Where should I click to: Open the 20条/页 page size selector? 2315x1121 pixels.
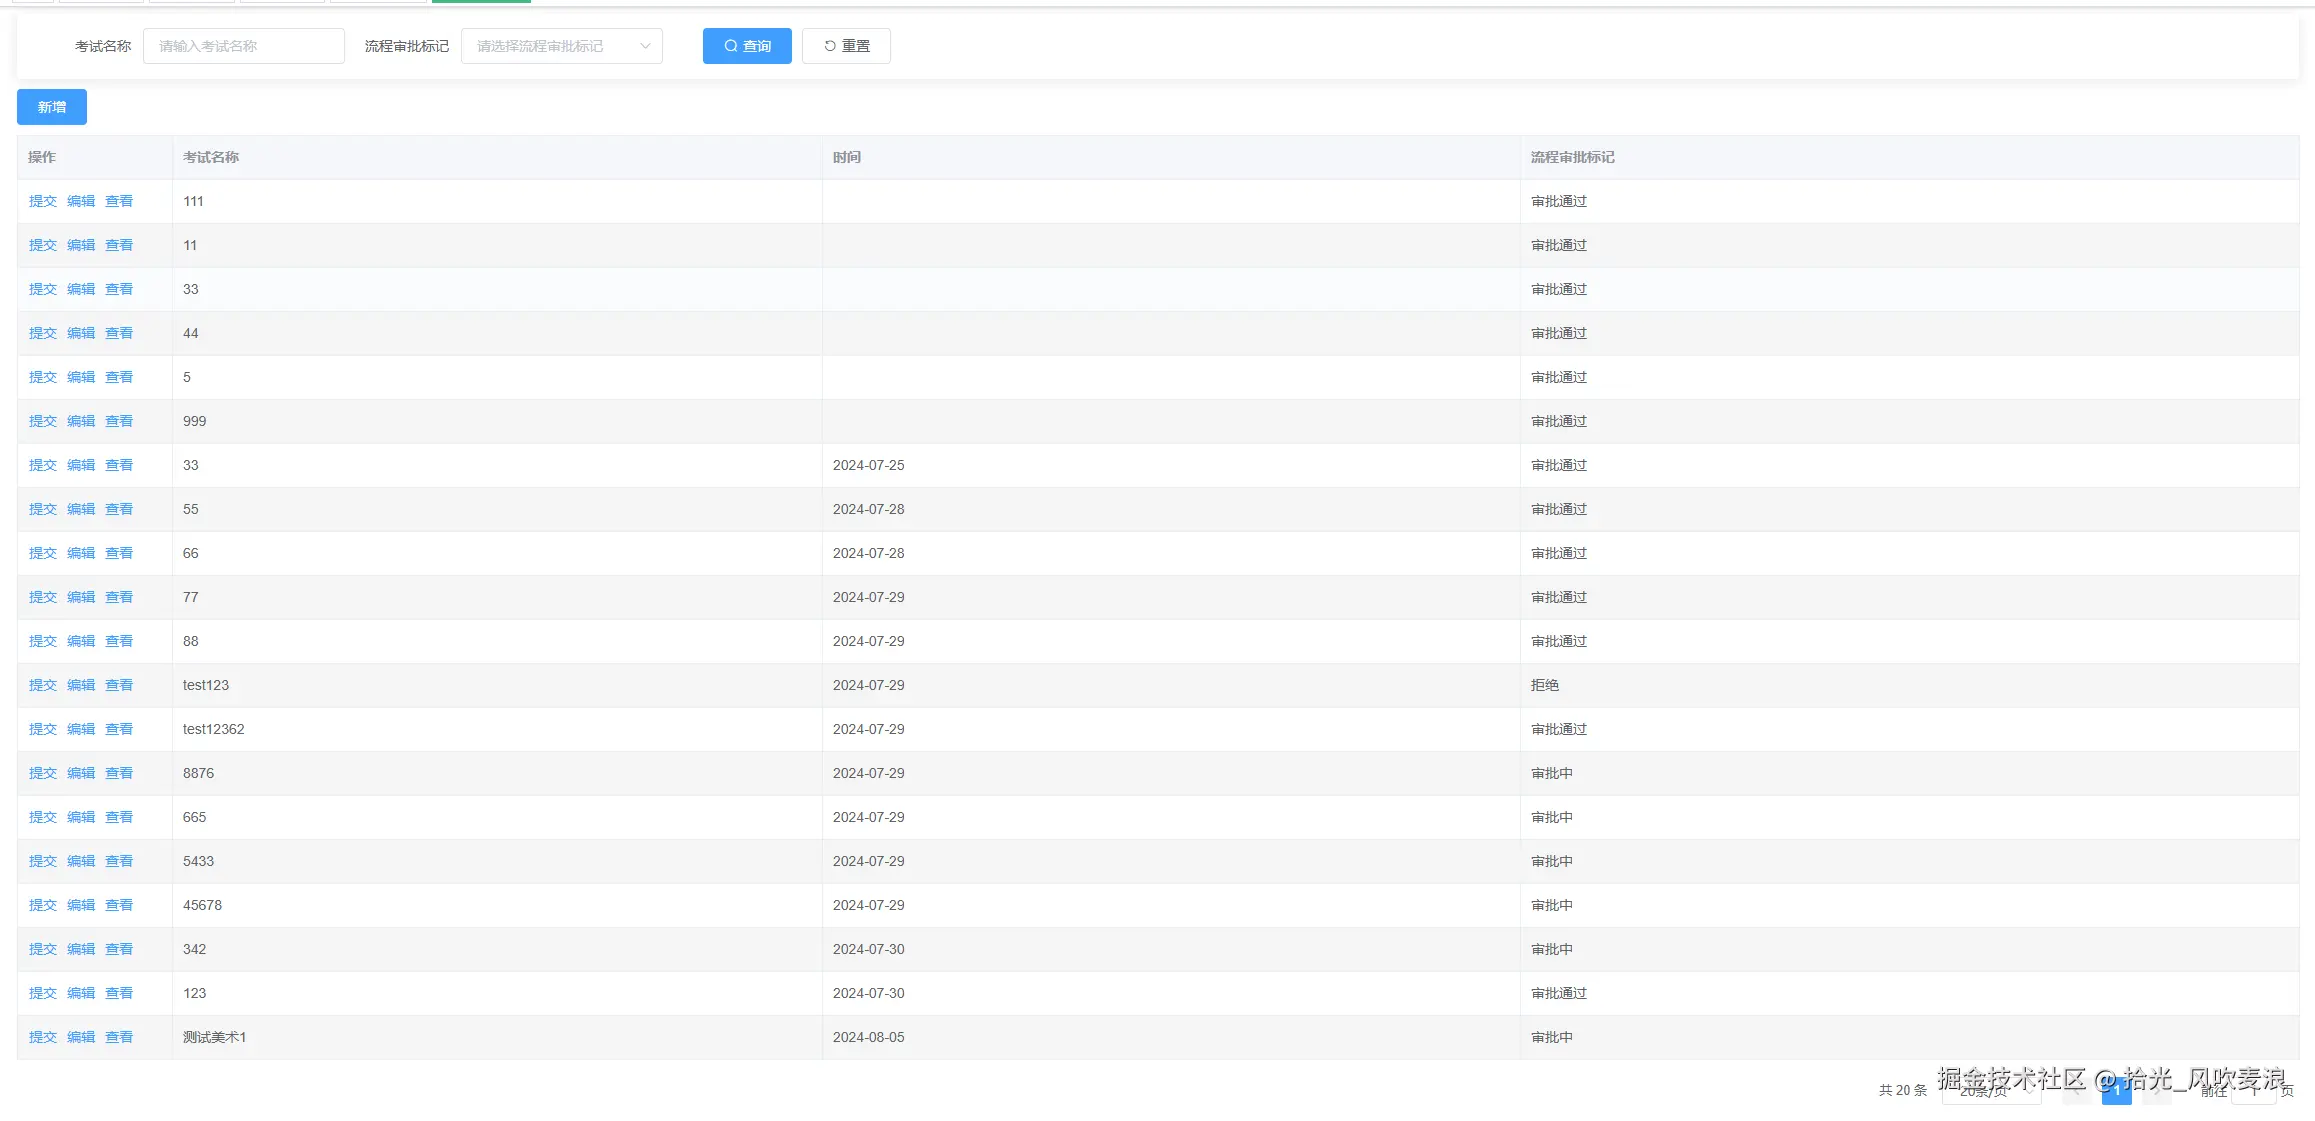1990,1092
